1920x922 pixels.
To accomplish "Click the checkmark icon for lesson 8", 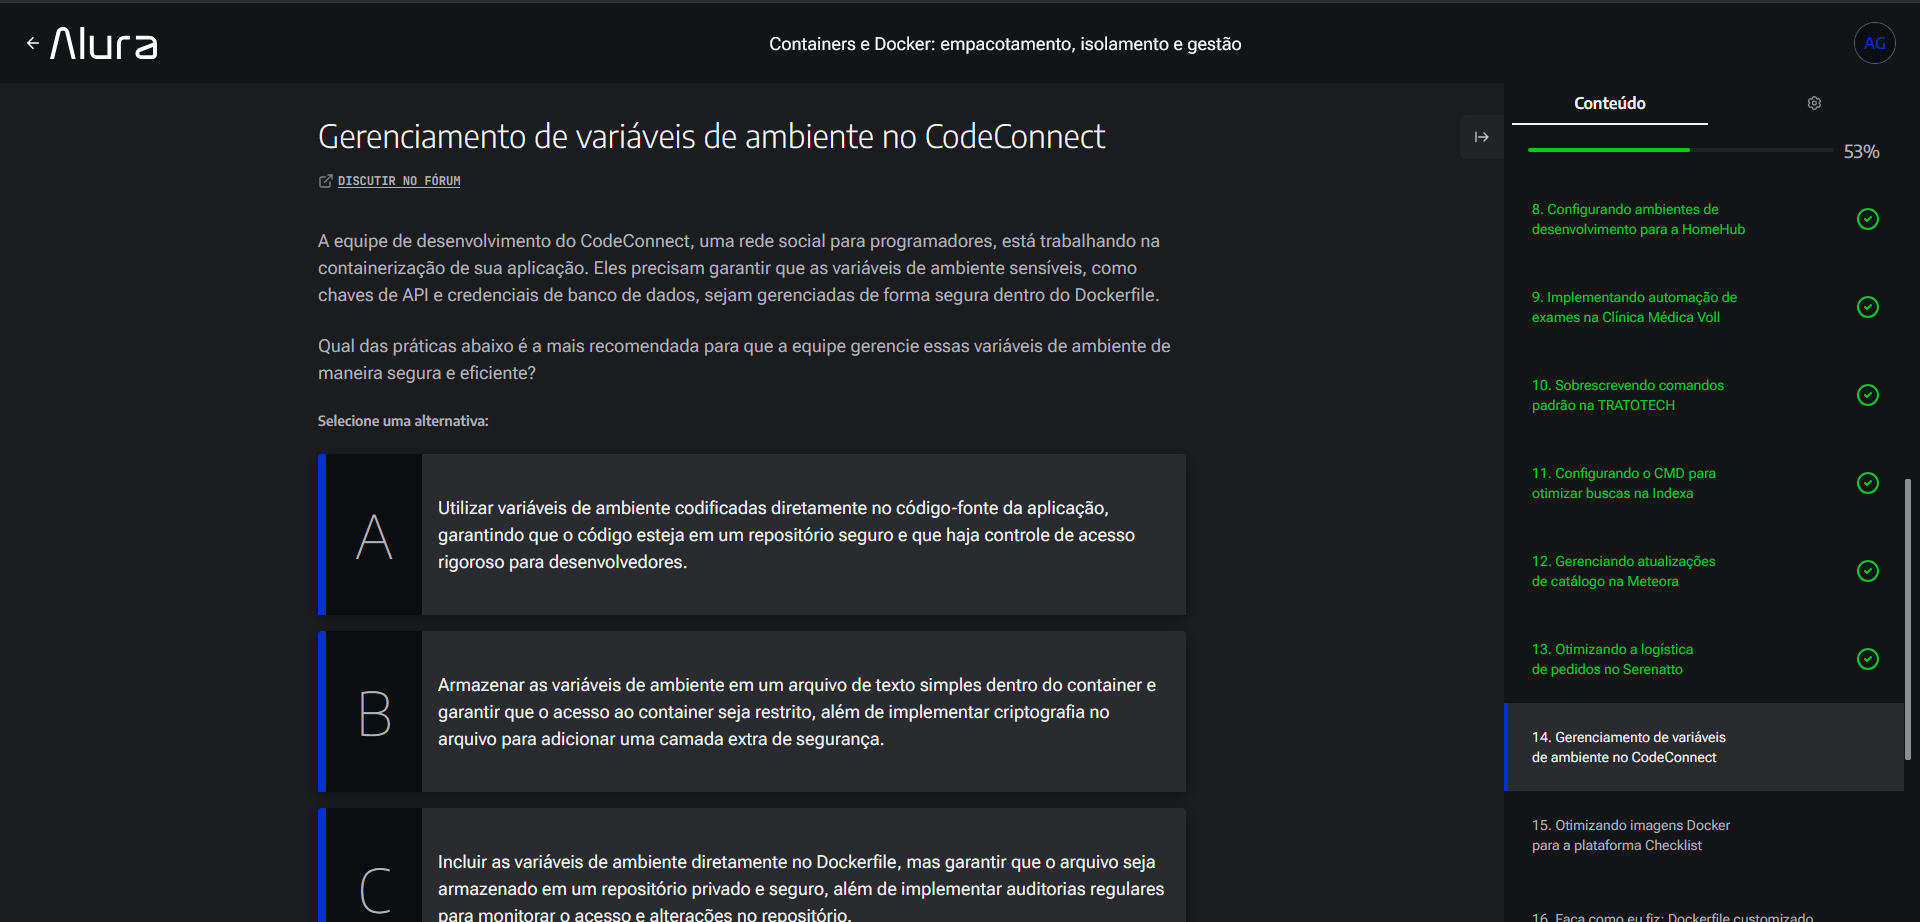I will [x=1867, y=219].
